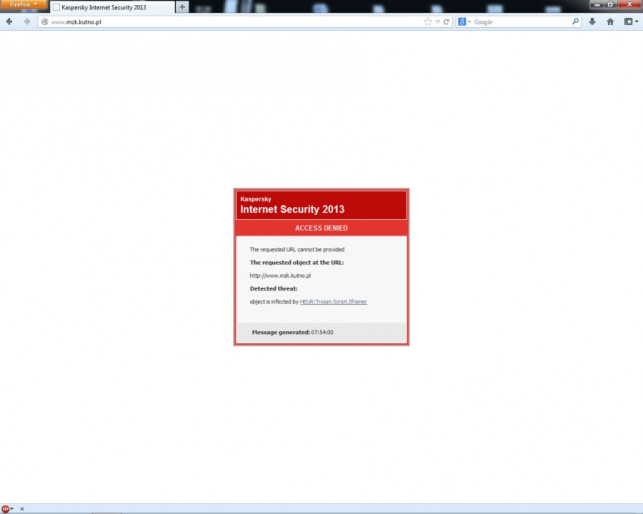The width and height of the screenshot is (643, 514).
Task: Click the 'Detected threat:' label
Action: point(274,289)
